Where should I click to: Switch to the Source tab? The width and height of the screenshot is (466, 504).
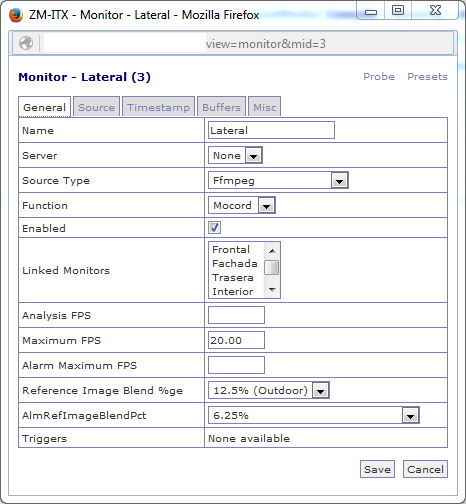coord(96,107)
